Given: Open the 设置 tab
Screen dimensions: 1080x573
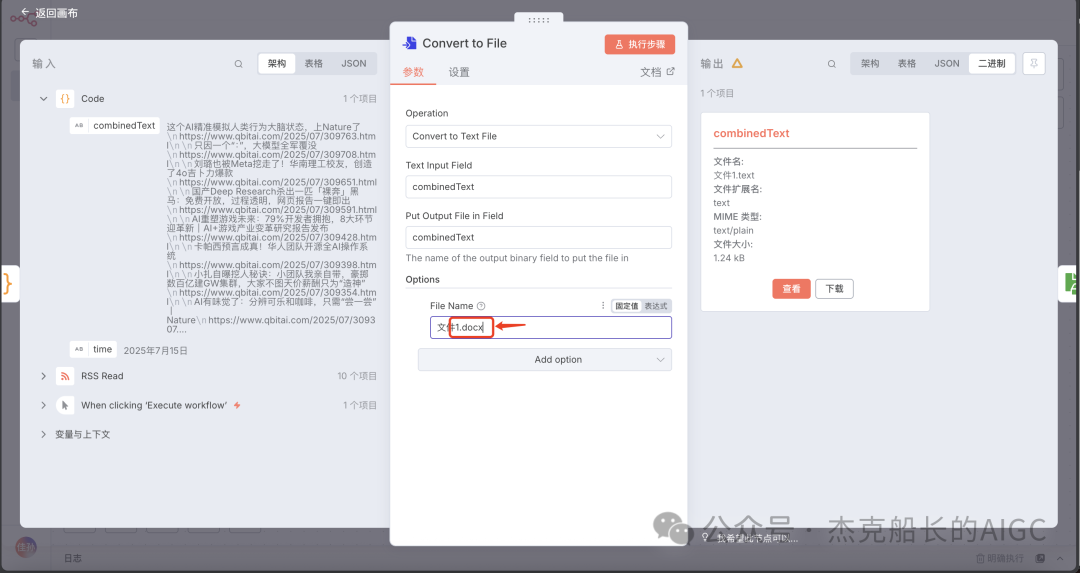Looking at the screenshot, I should (459, 72).
